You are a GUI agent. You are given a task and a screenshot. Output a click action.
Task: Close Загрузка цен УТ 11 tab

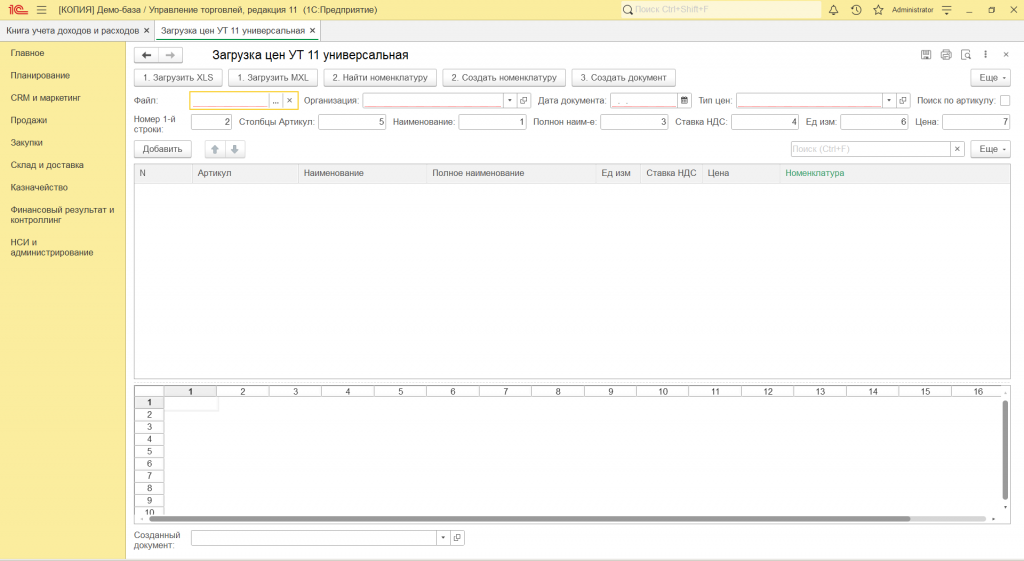click(313, 31)
